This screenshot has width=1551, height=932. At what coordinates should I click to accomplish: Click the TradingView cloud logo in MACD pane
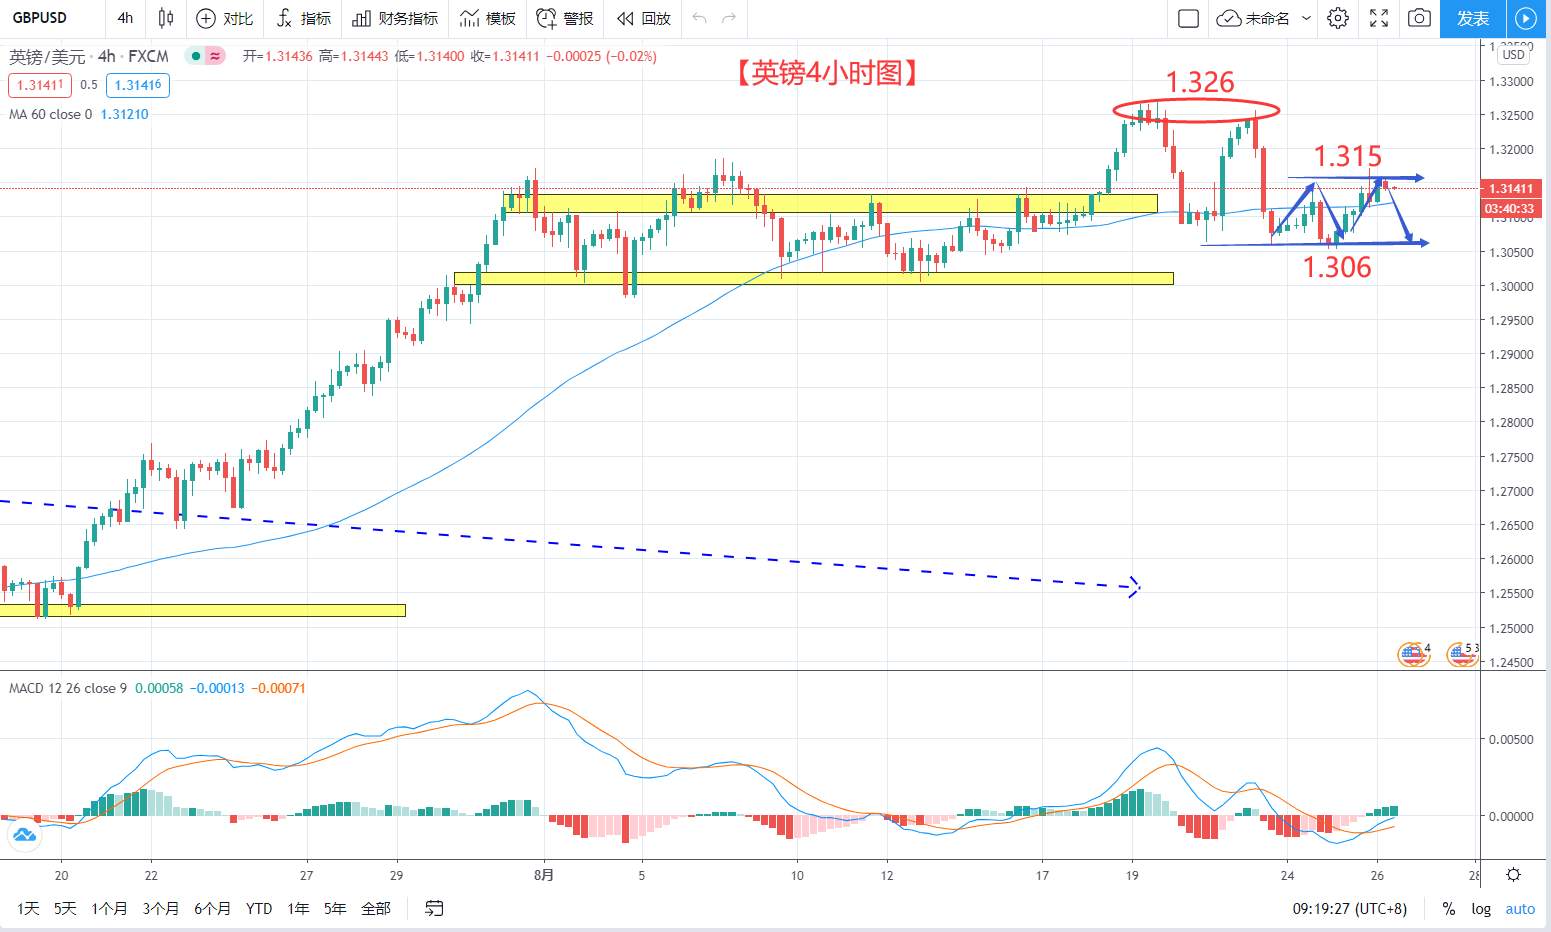pyautogui.click(x=24, y=834)
